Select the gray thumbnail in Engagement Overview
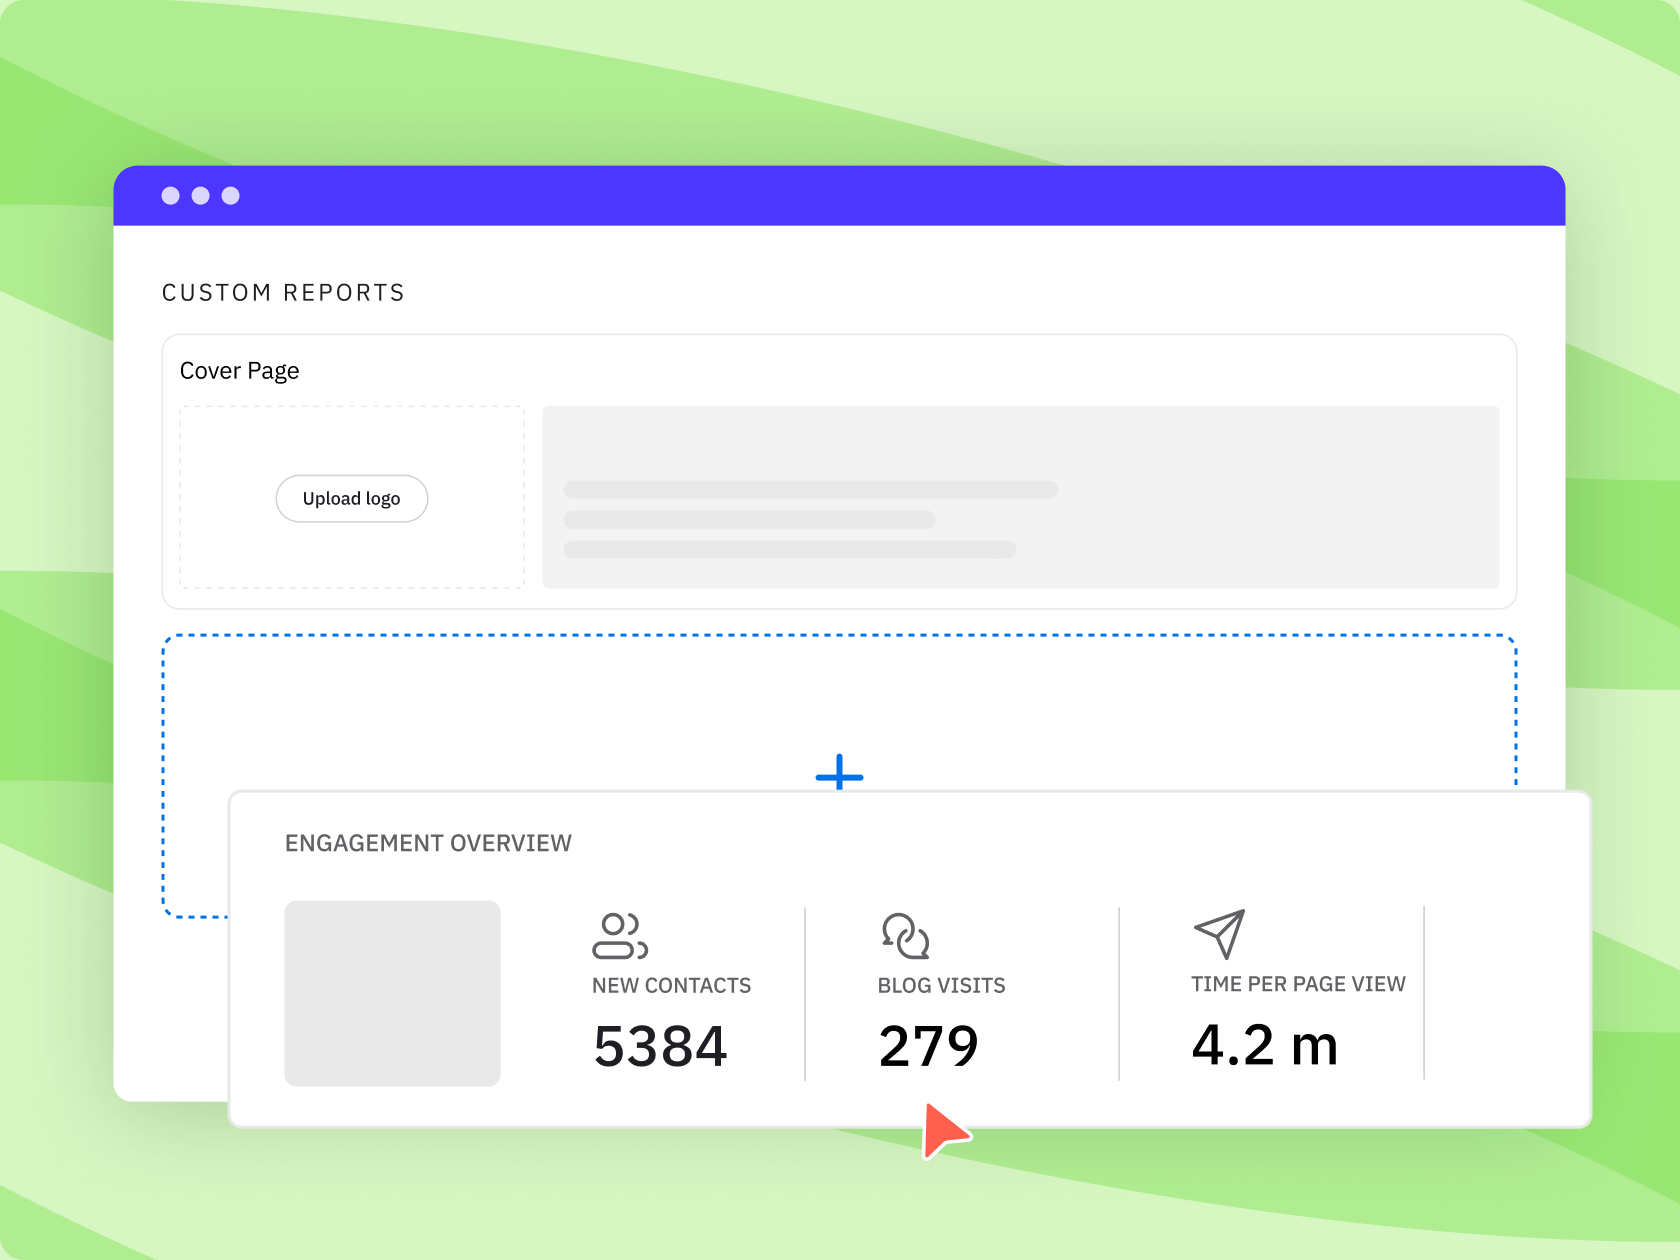This screenshot has width=1680, height=1260. point(392,993)
